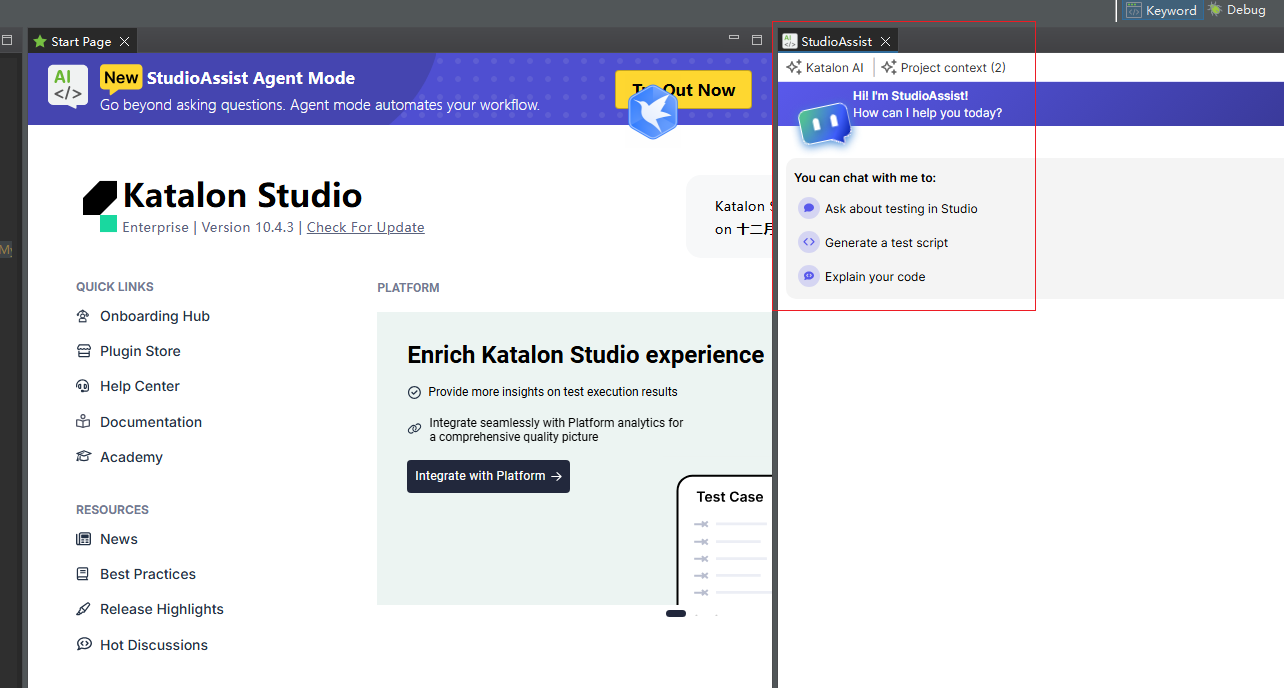
Task: Click the Integrate with Platform button
Action: coord(488,476)
